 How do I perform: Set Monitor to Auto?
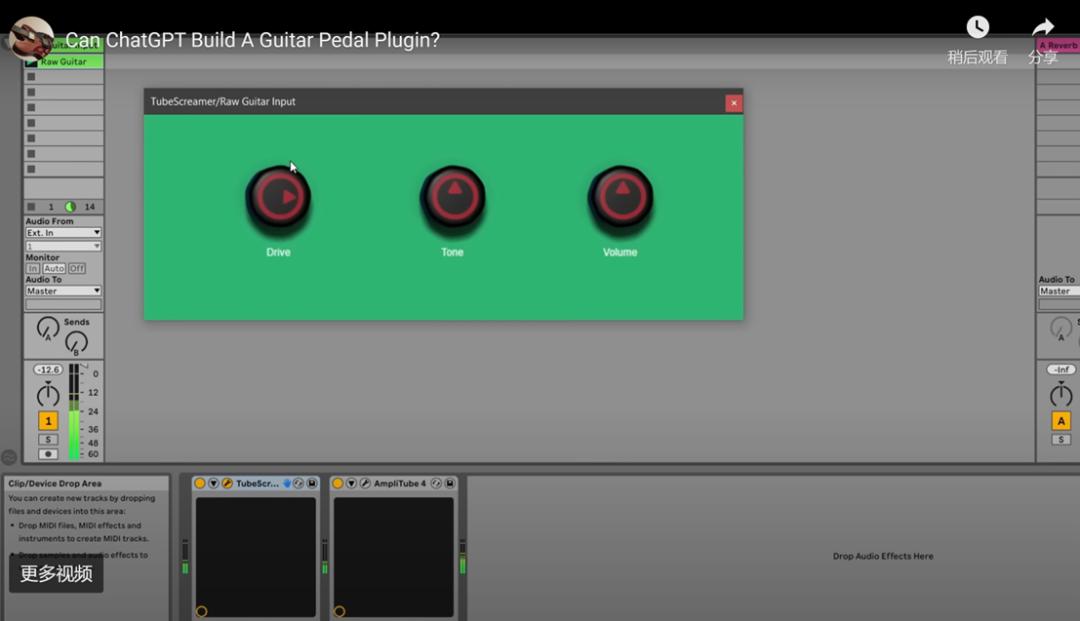(x=54, y=269)
